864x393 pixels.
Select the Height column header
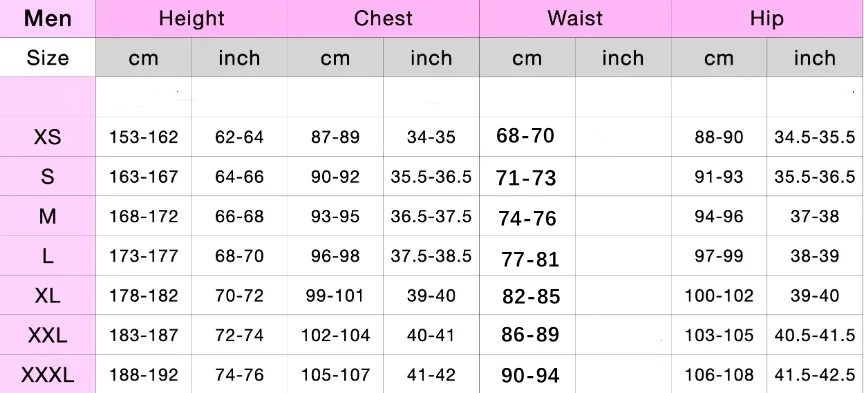pos(191,19)
